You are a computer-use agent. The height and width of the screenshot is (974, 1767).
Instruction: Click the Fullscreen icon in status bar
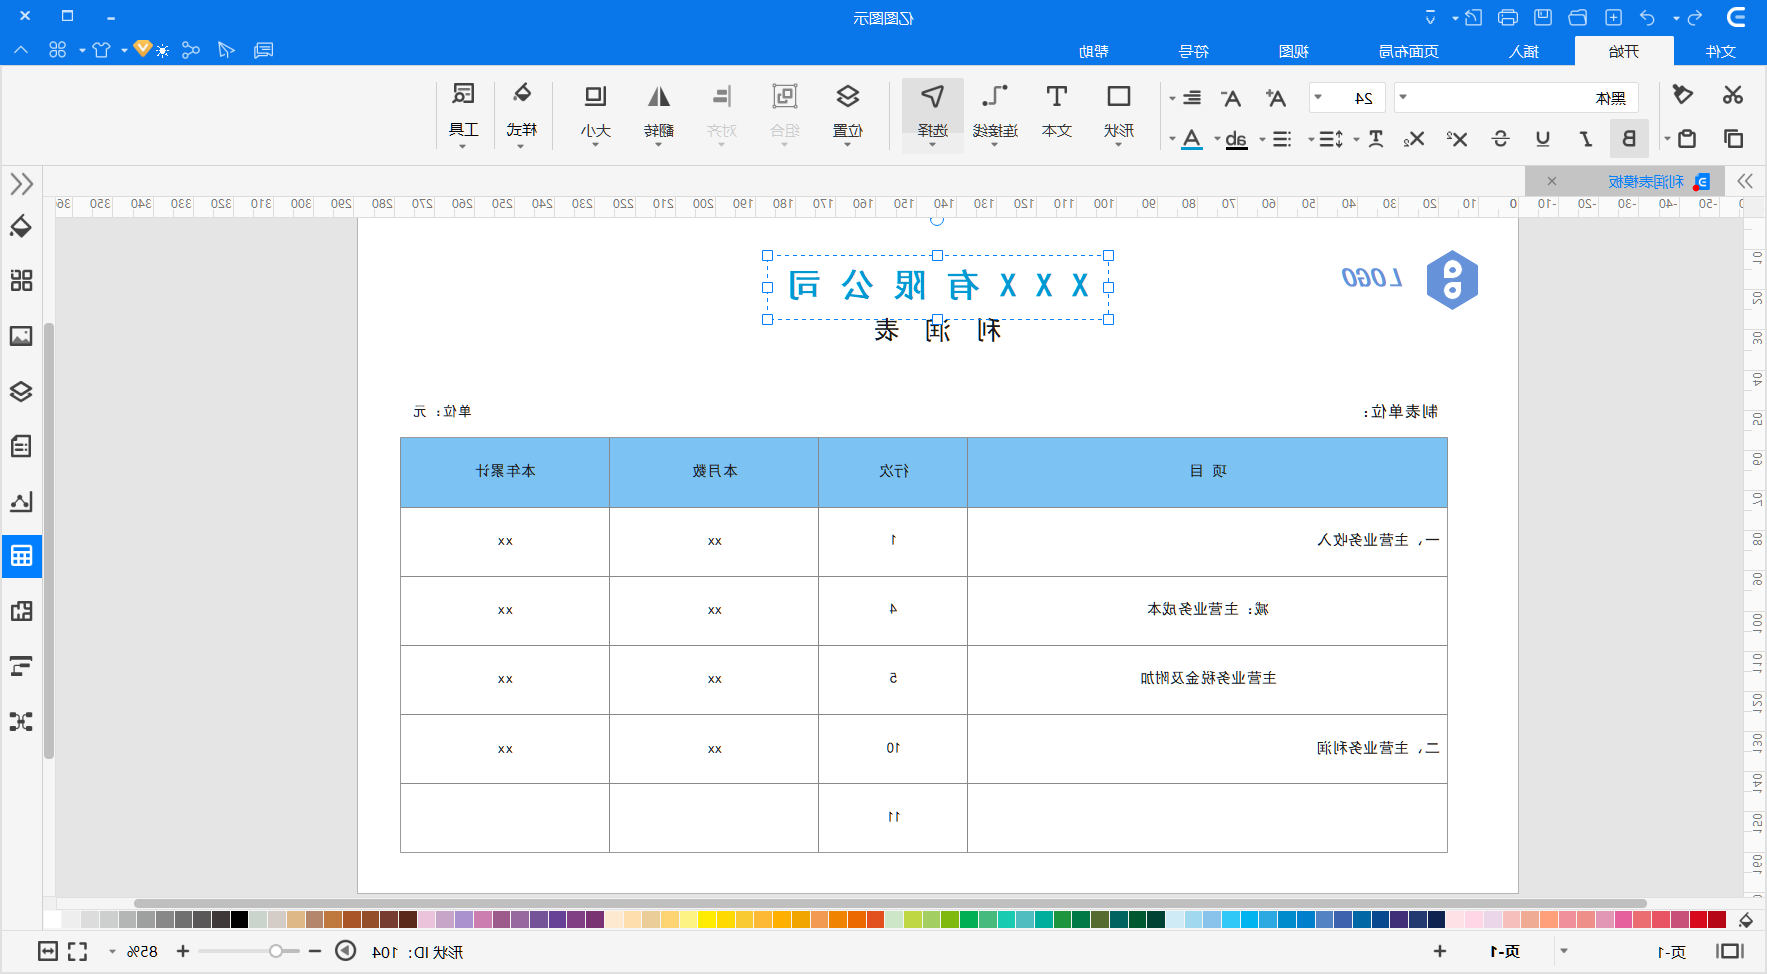coord(77,951)
